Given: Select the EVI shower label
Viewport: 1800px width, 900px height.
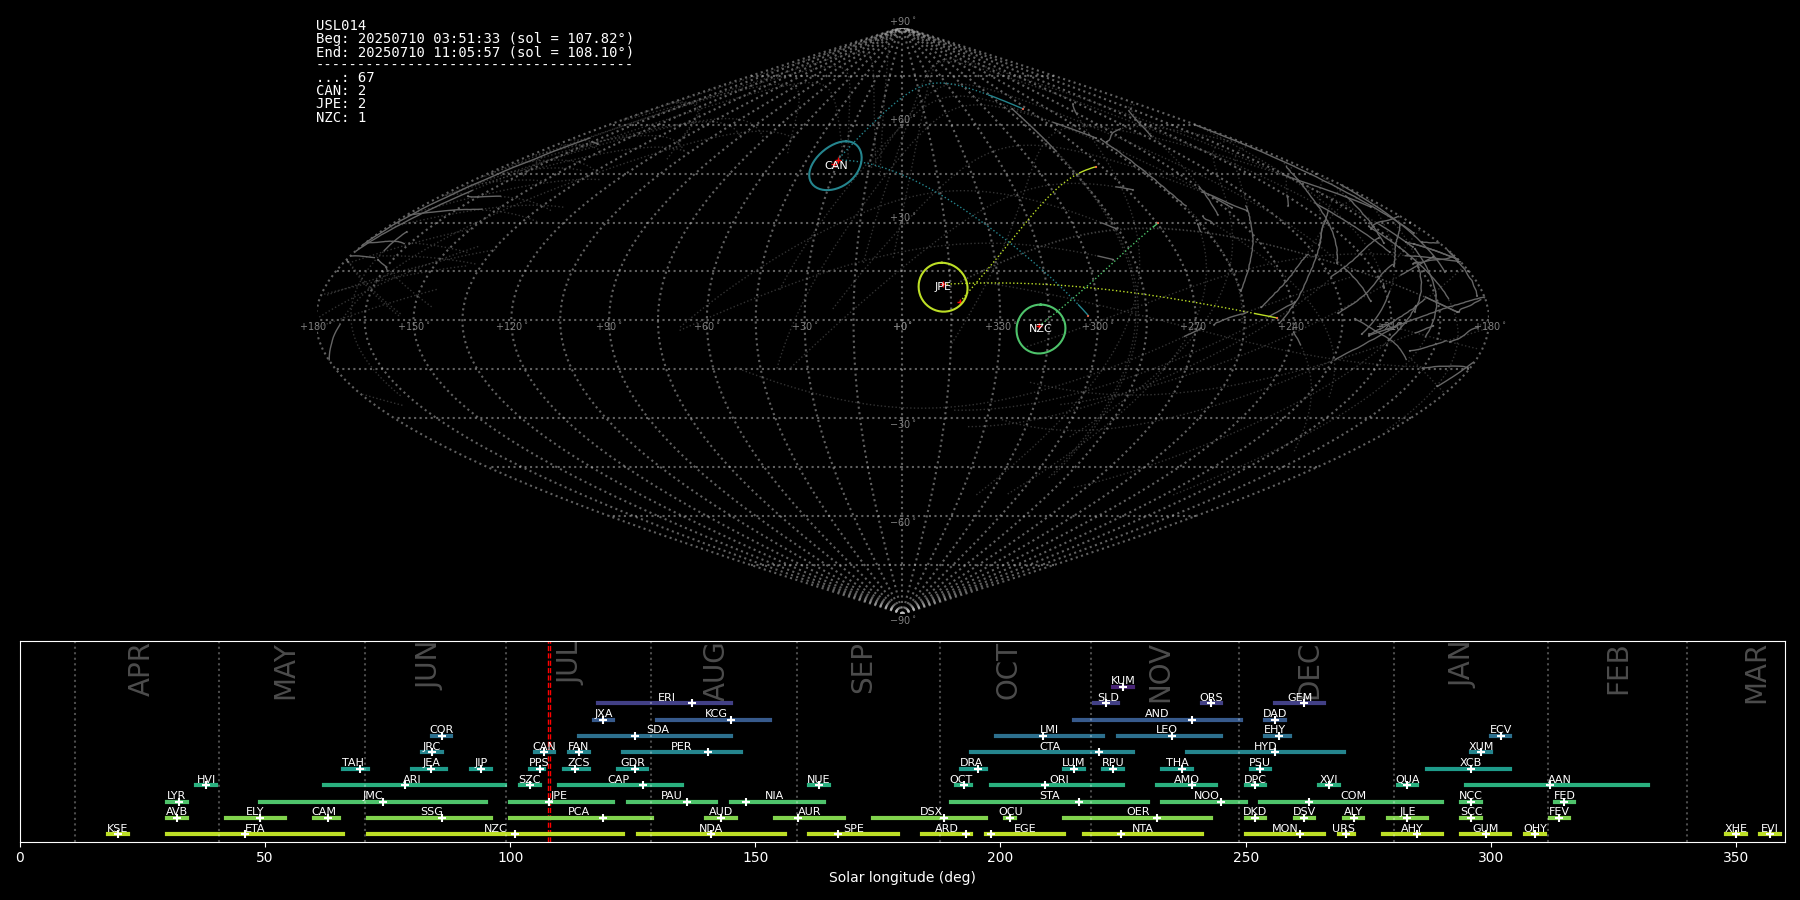Looking at the screenshot, I should click(1769, 829).
